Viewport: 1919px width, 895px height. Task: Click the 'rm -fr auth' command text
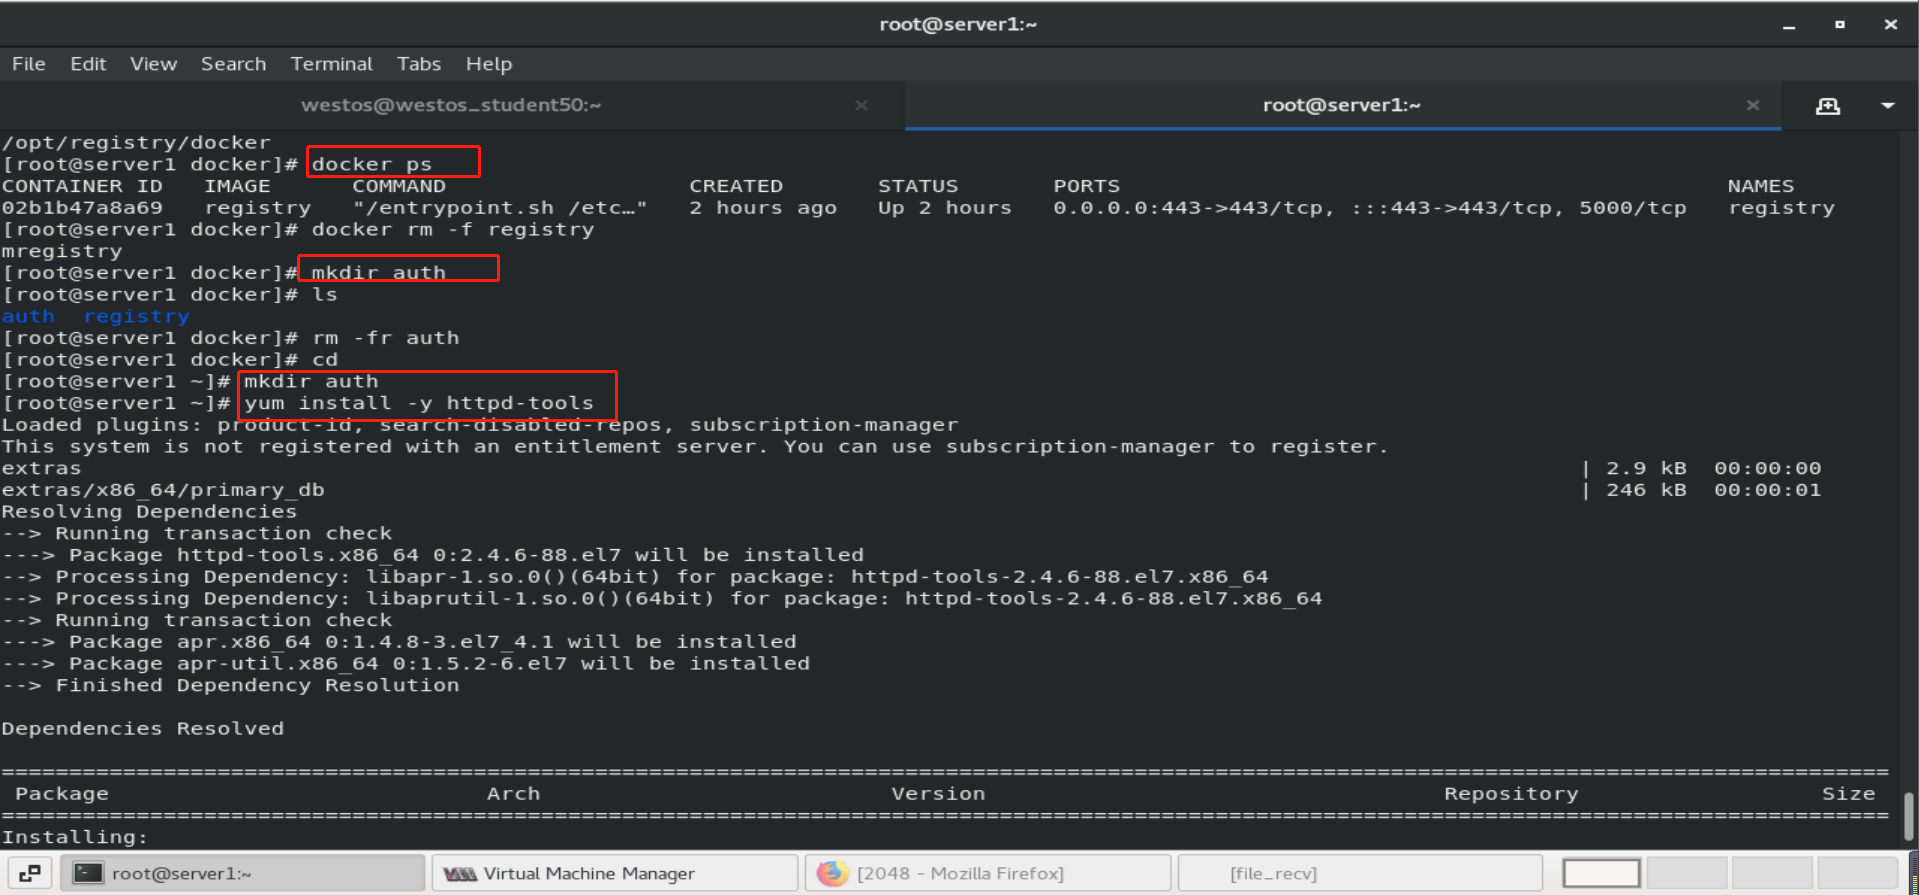coord(386,338)
